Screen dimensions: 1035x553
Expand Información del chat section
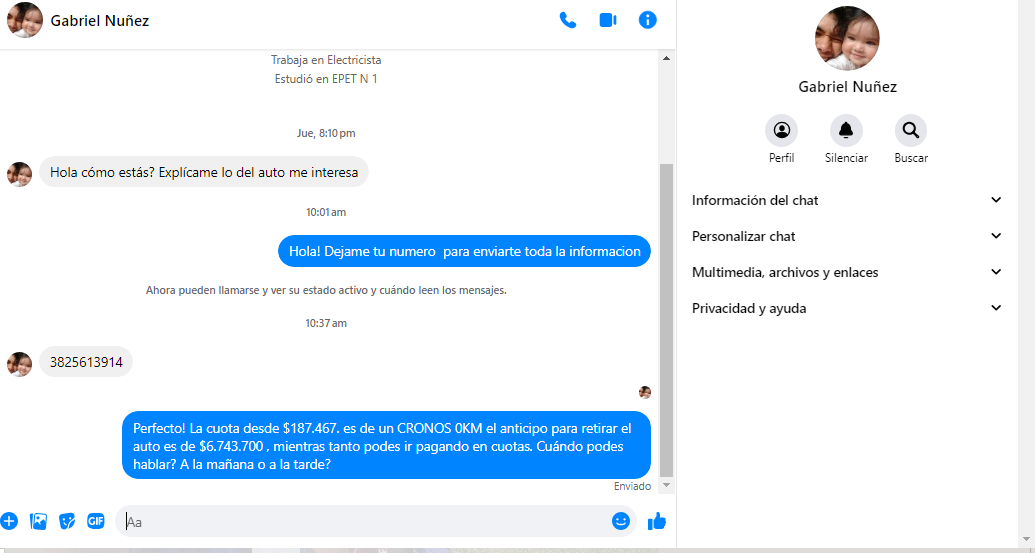click(x=847, y=200)
